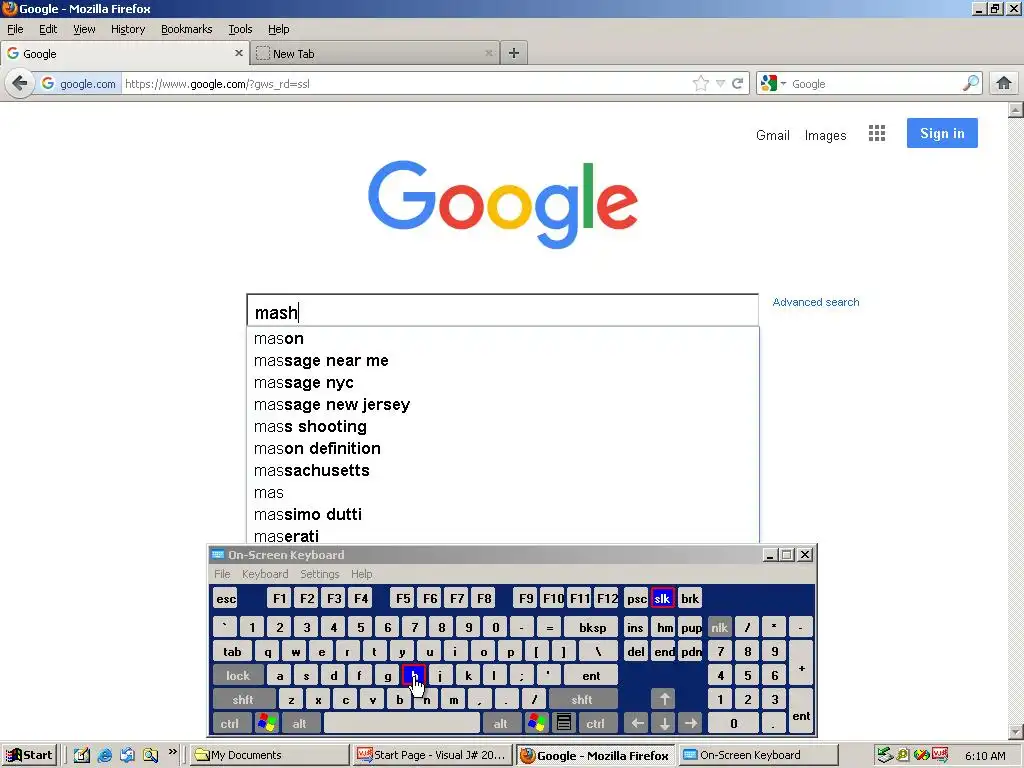The image size is (1024, 768).
Task: Open Advanced search link
Action: (x=816, y=302)
